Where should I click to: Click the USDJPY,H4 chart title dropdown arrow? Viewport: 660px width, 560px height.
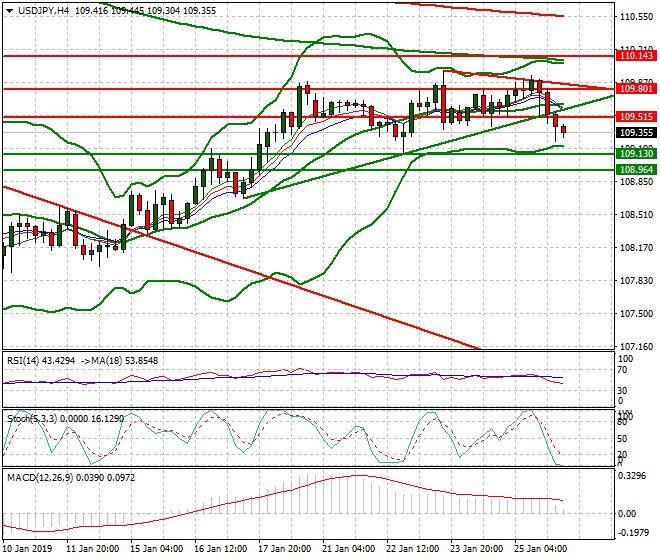(x=9, y=11)
